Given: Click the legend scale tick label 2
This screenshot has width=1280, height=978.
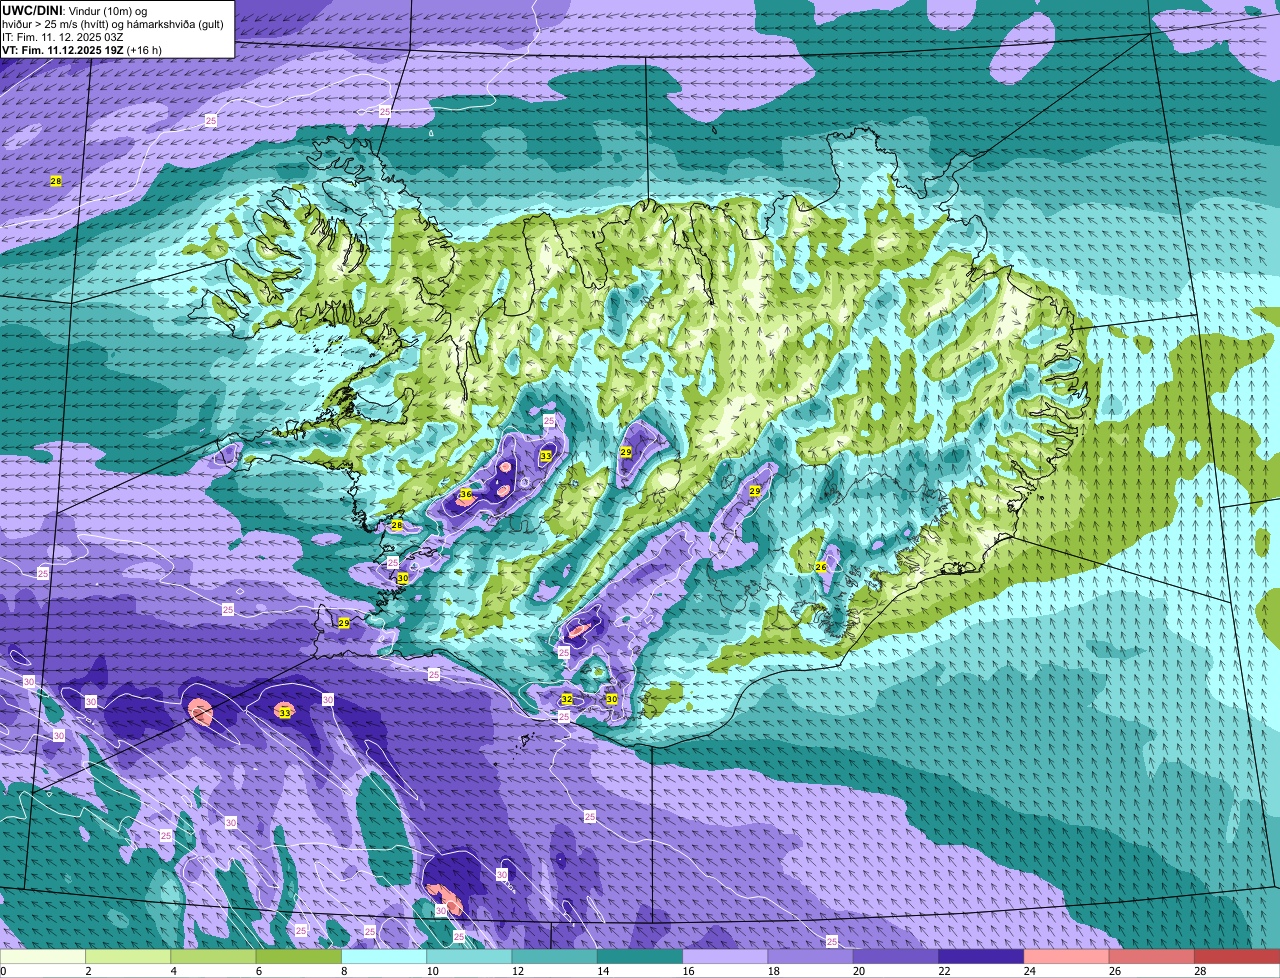Looking at the screenshot, I should (x=88, y=971).
